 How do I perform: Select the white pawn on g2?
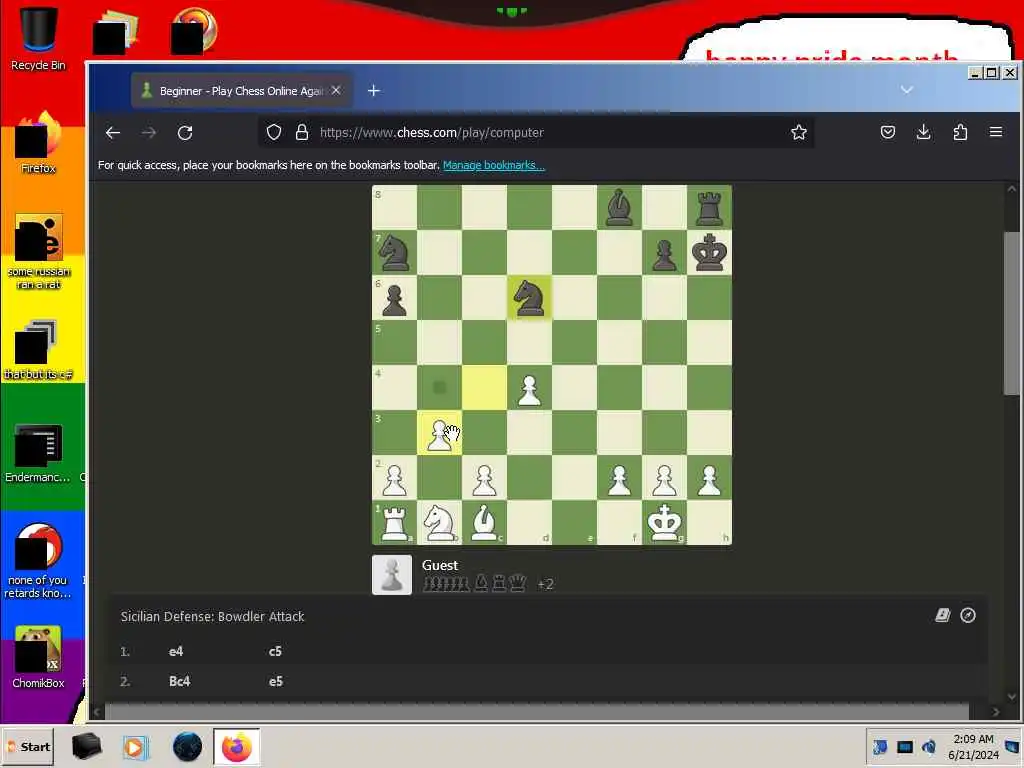tap(664, 478)
